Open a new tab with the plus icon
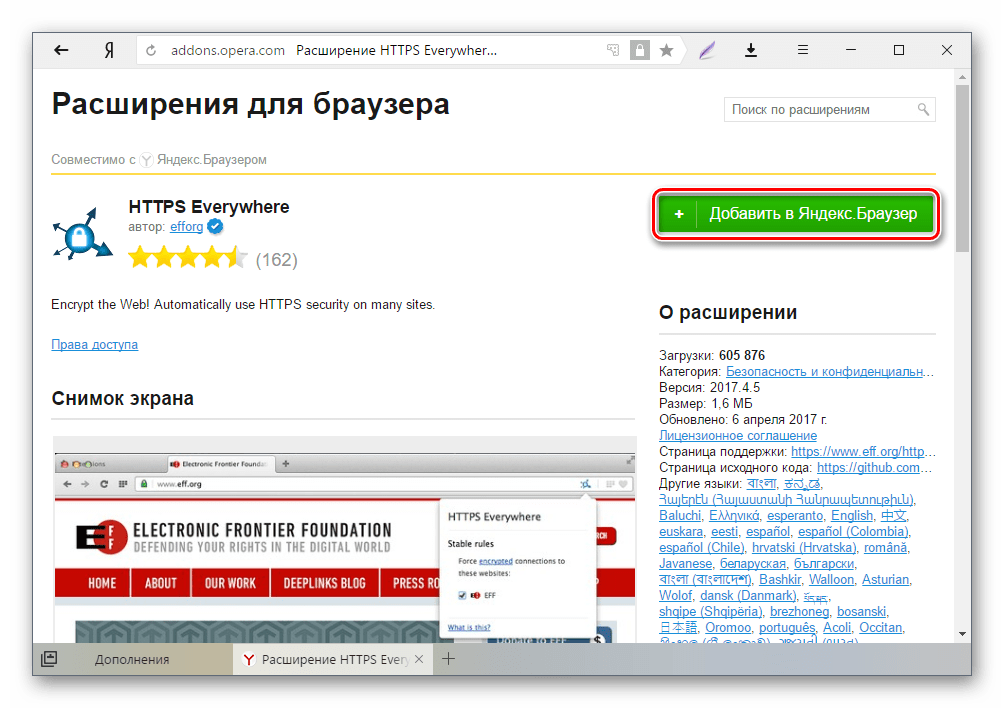Image resolution: width=1004 pixels, height=708 pixels. 449,659
